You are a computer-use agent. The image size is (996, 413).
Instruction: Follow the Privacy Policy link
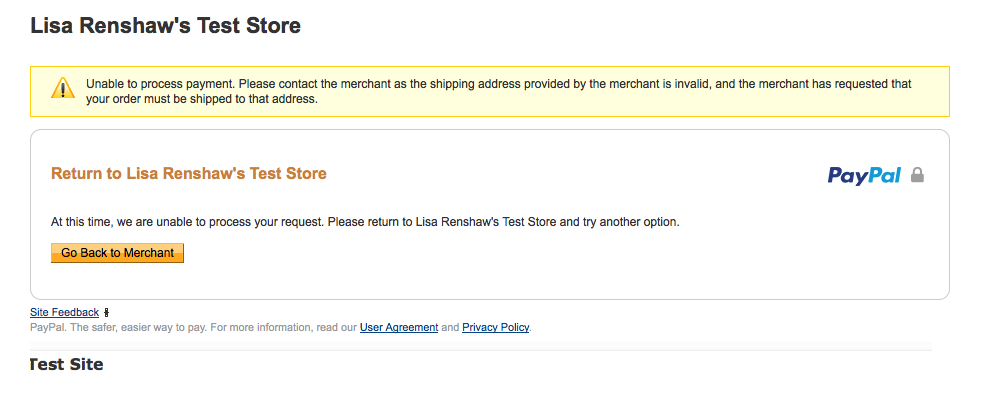495,327
